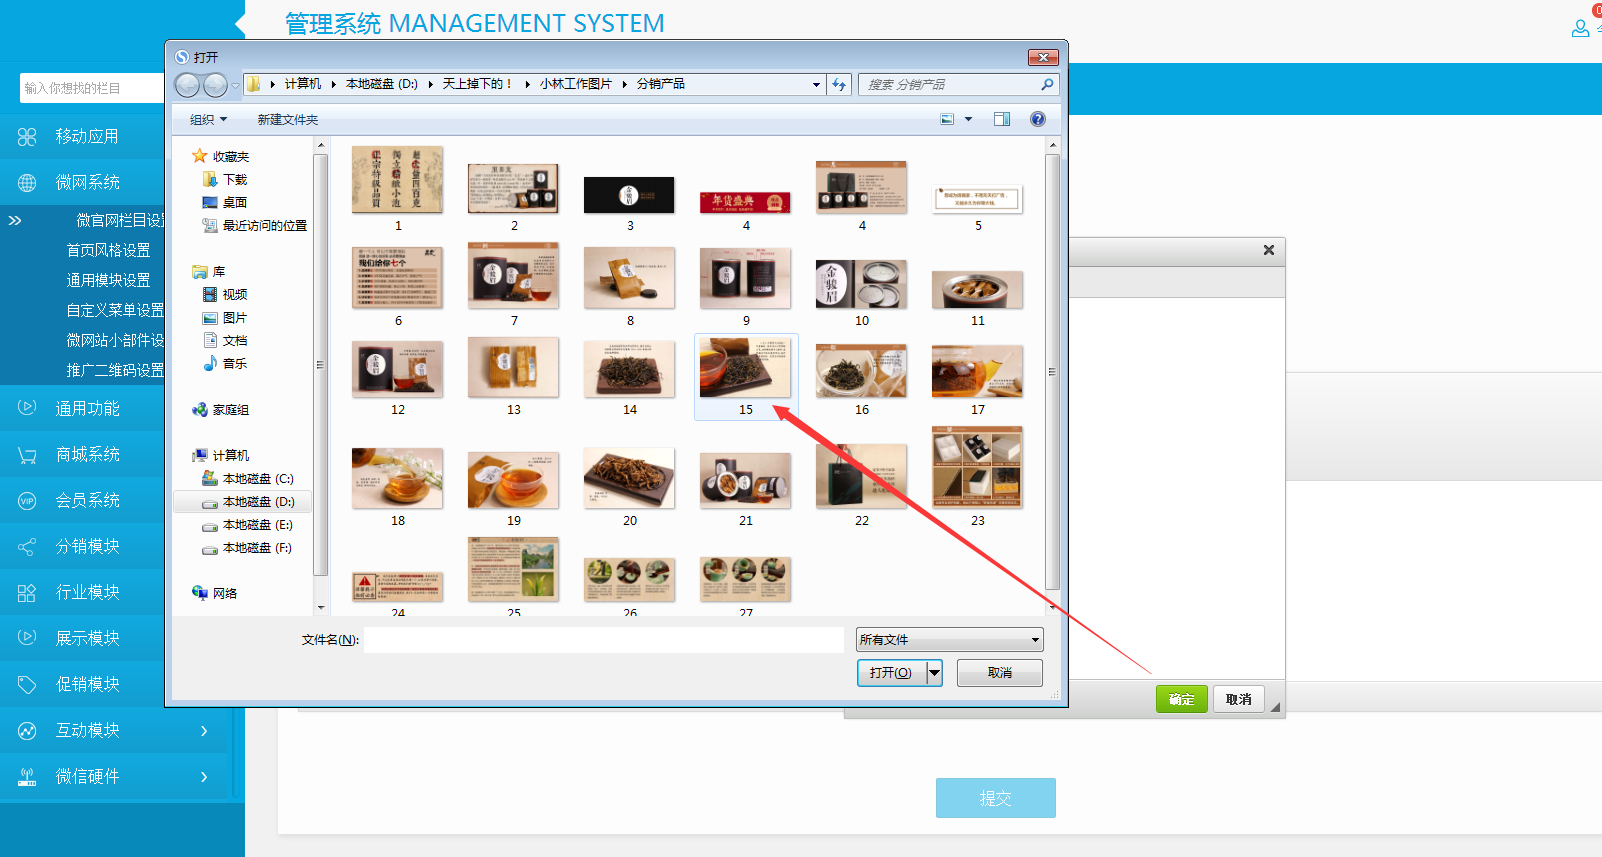Click the refresh button beside address bar
Screen dimensions: 1602x857
(839, 85)
